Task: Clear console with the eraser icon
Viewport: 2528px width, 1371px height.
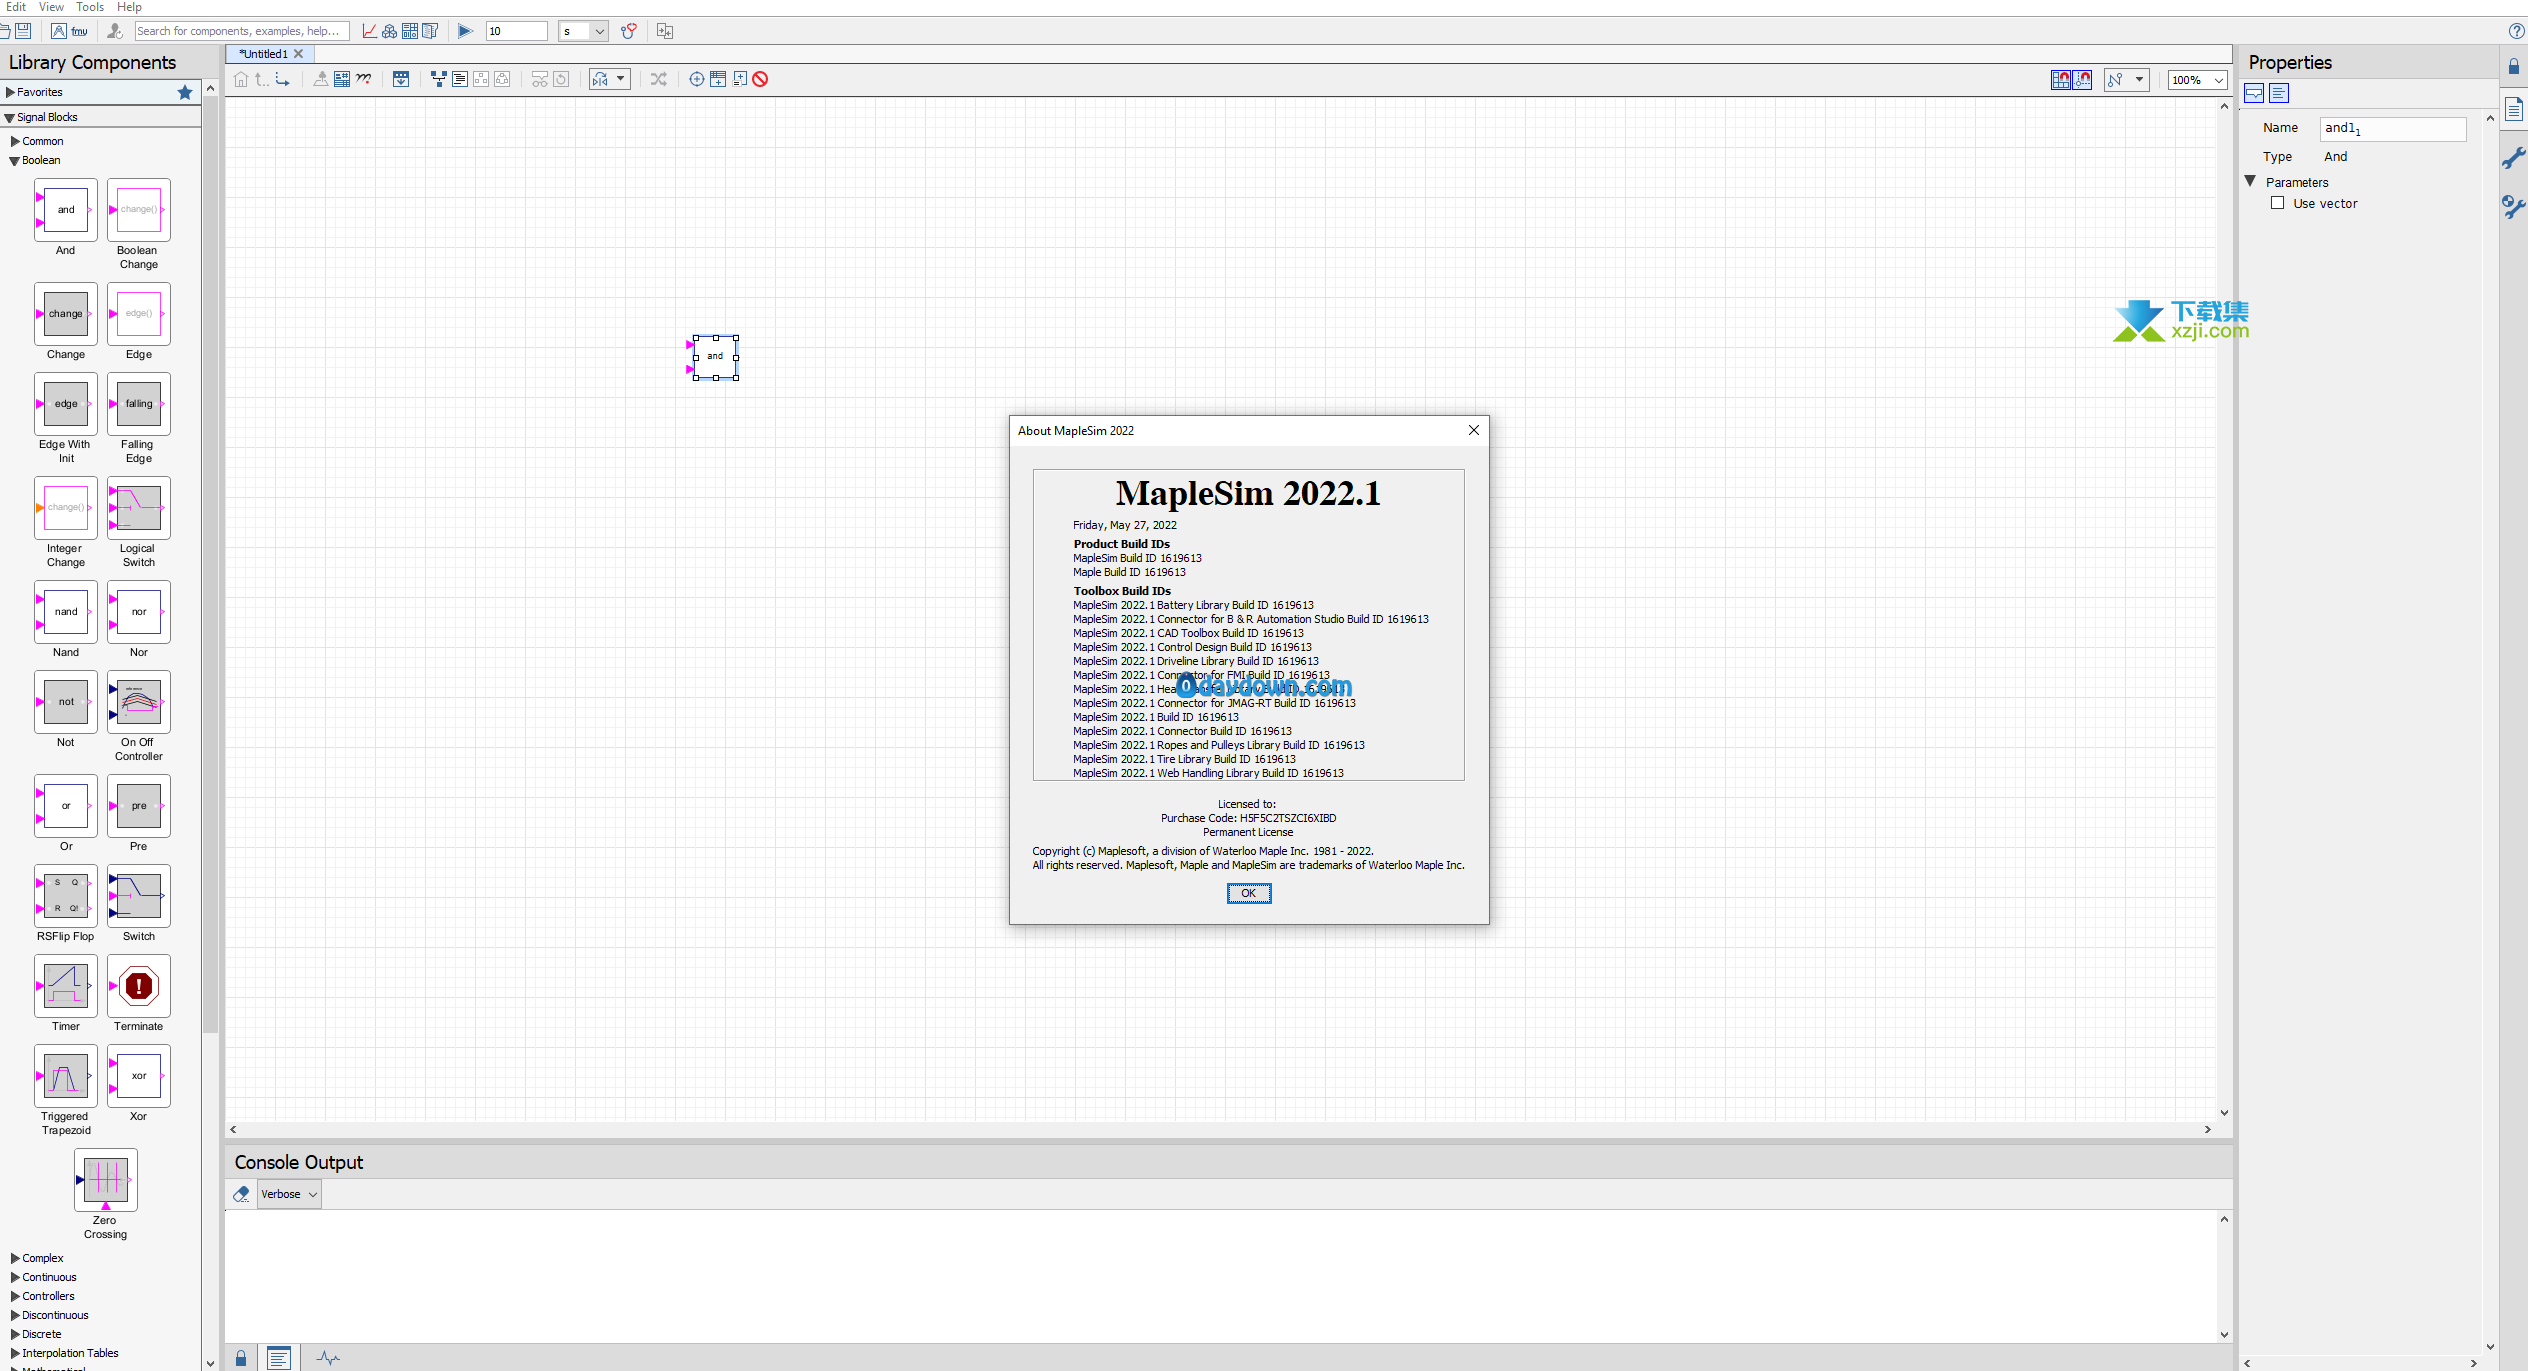Action: (241, 1194)
